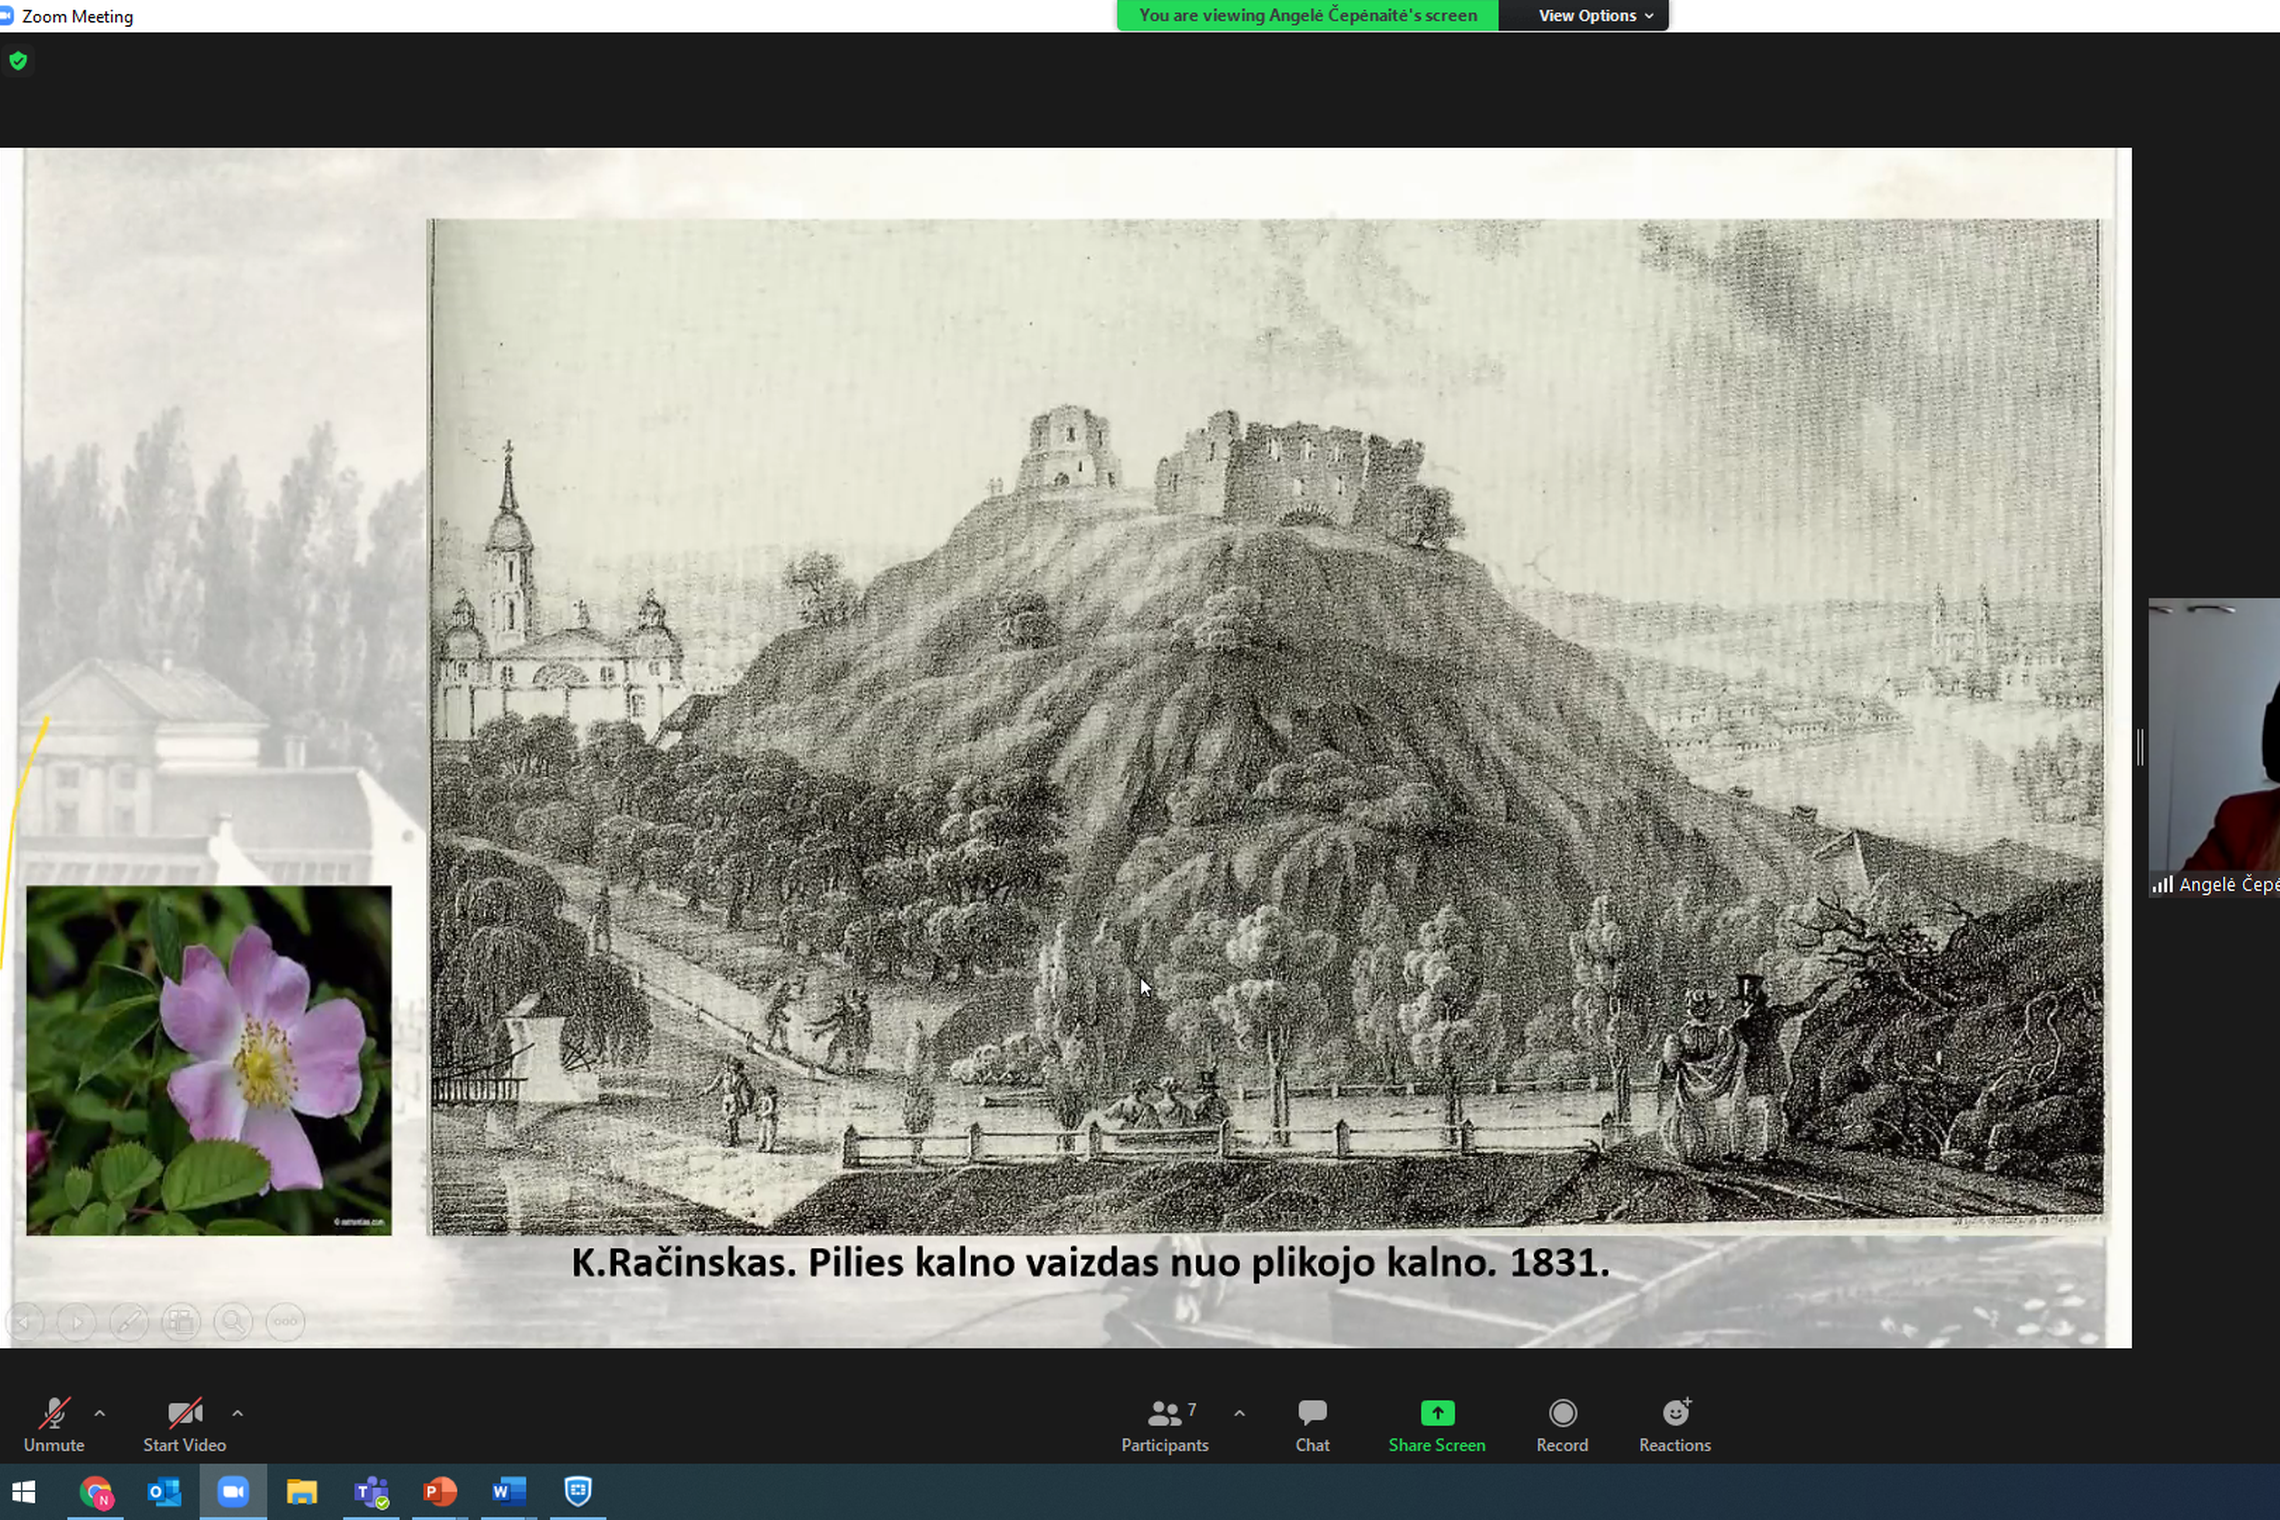This screenshot has height=1520, width=2280.
Task: Open File Explorer from the taskbar
Action: click(x=302, y=1492)
